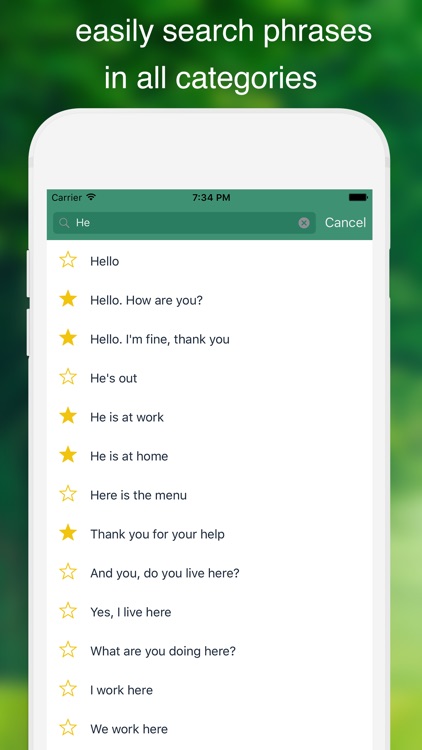The width and height of the screenshot is (422, 750).
Task: Tap the Carrier label in status bar
Action: [x=67, y=197]
